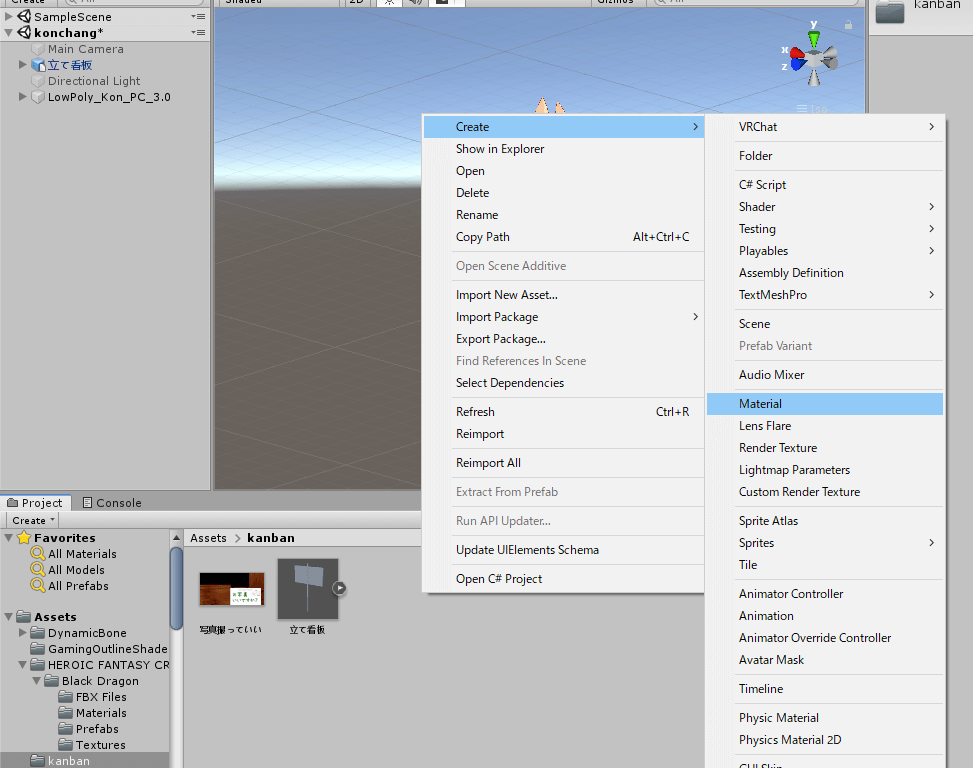Click the padlock icon above the scene gizmo

click(847, 23)
